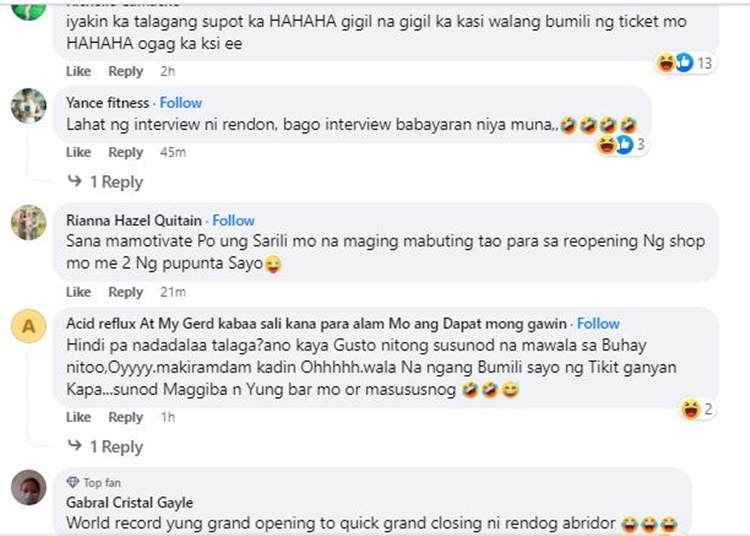Open the laughing reaction on Acid reflux comment
The height and width of the screenshot is (536, 750).
[x=697, y=409]
